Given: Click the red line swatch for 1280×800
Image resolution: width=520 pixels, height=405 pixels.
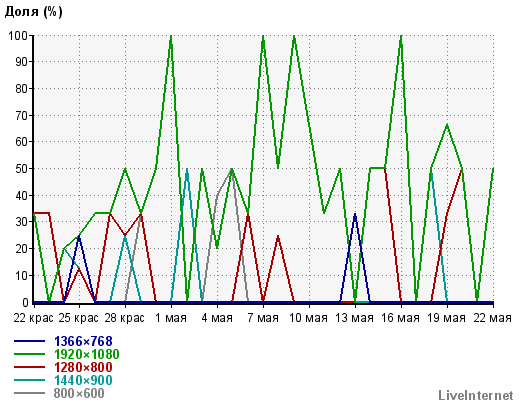Looking at the screenshot, I should tap(29, 367).
